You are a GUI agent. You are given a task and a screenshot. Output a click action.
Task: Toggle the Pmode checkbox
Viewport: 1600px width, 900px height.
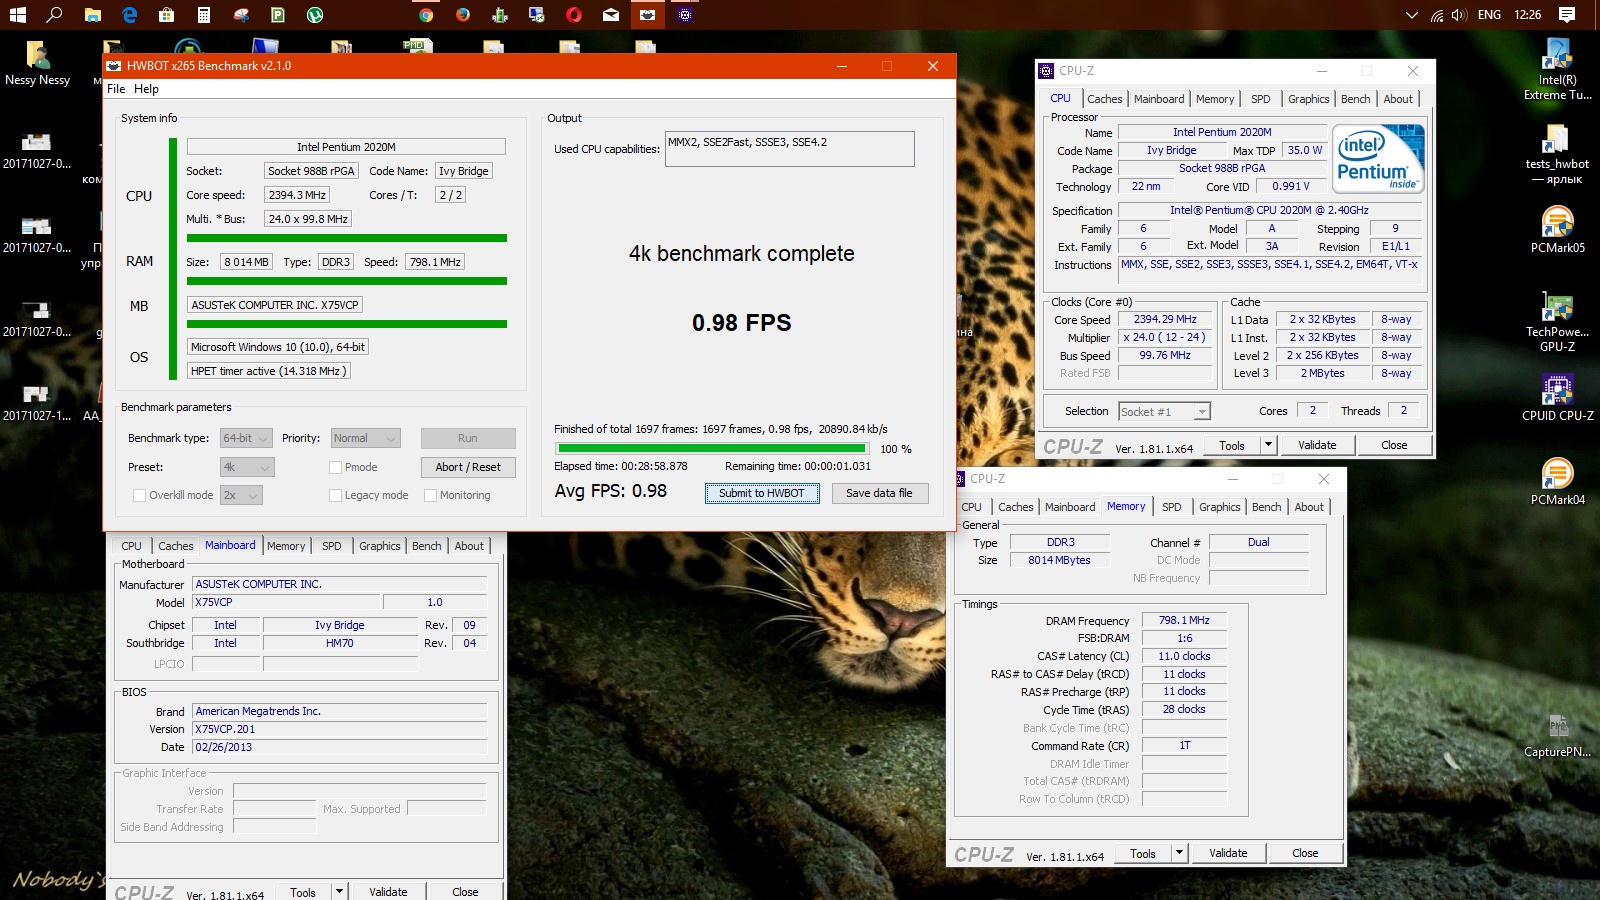coord(336,467)
